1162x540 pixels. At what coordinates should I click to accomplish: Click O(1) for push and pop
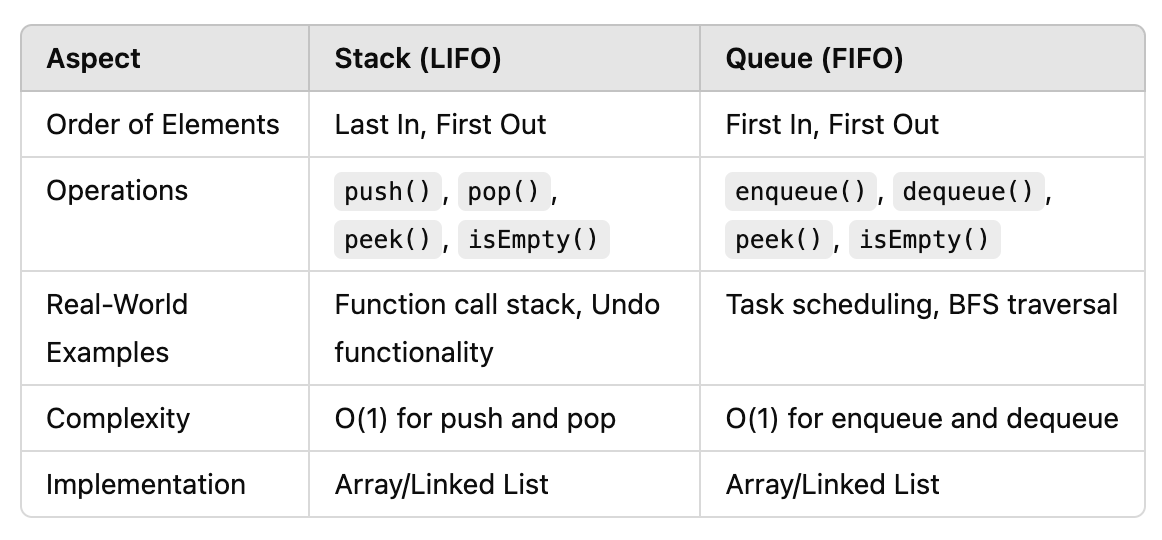[475, 418]
